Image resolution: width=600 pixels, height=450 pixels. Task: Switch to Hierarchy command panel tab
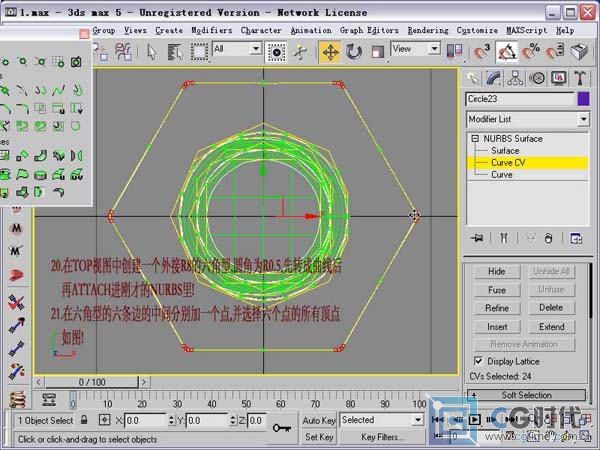point(515,78)
